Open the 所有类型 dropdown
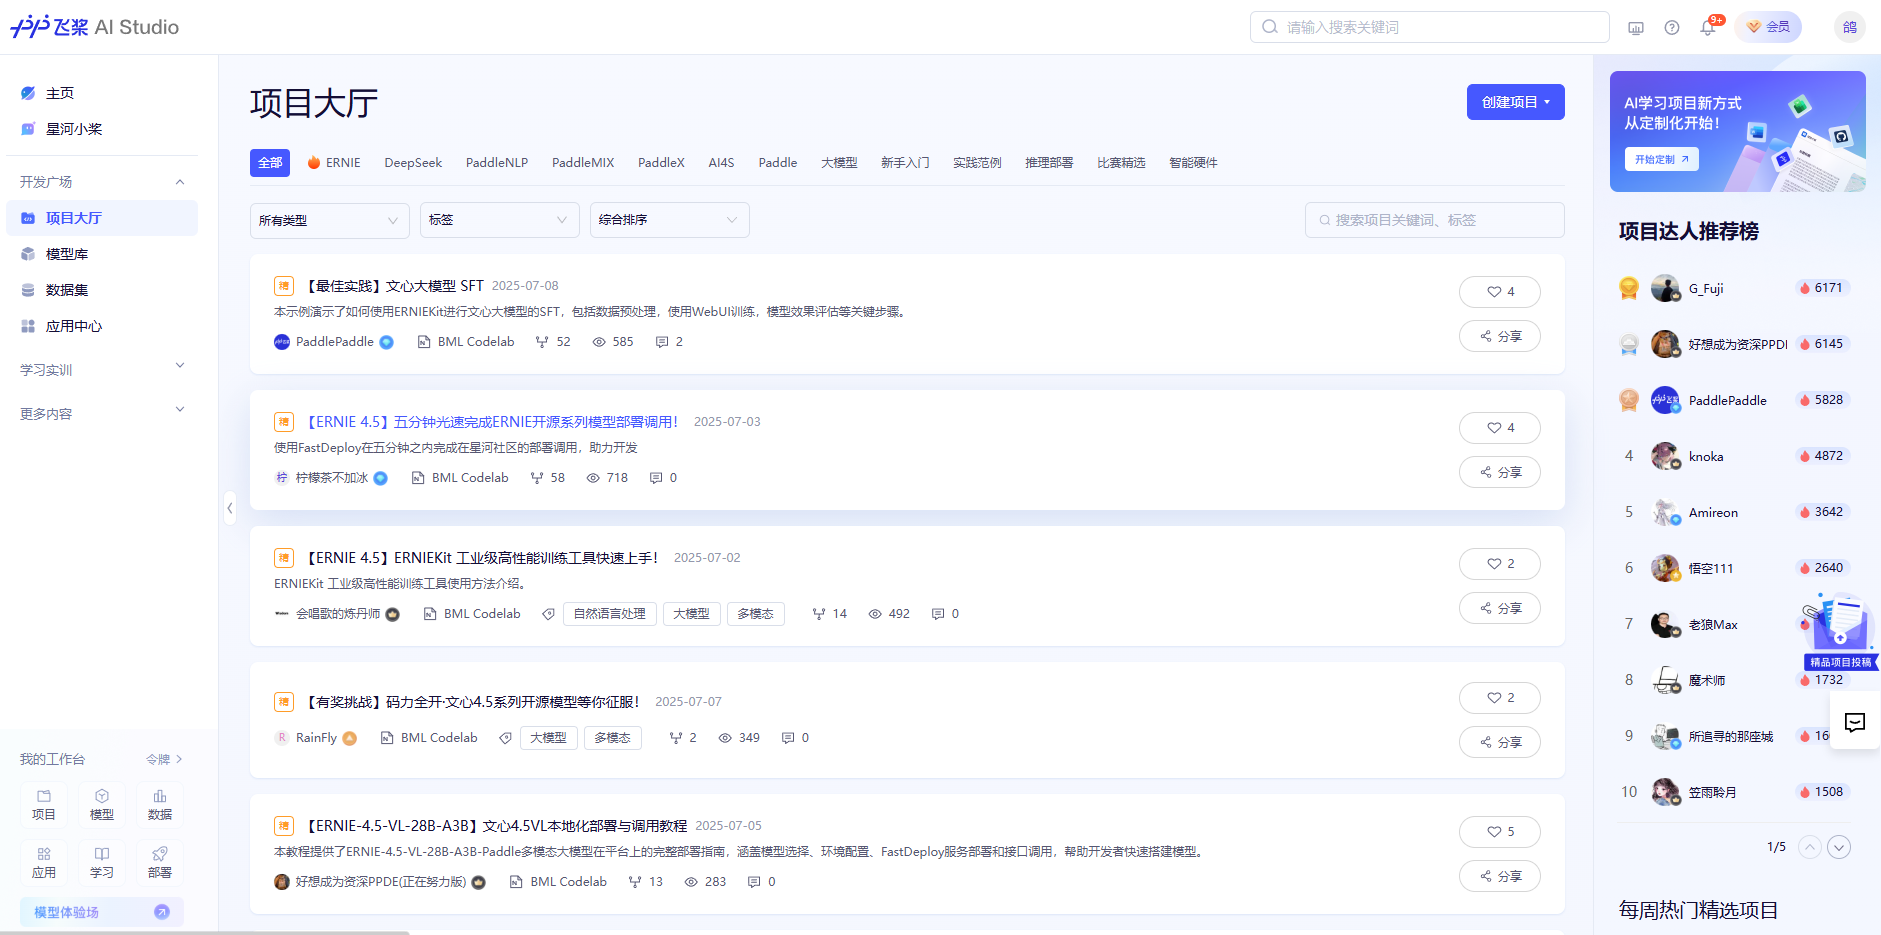Screen dimensions: 1881x935 (x=330, y=220)
